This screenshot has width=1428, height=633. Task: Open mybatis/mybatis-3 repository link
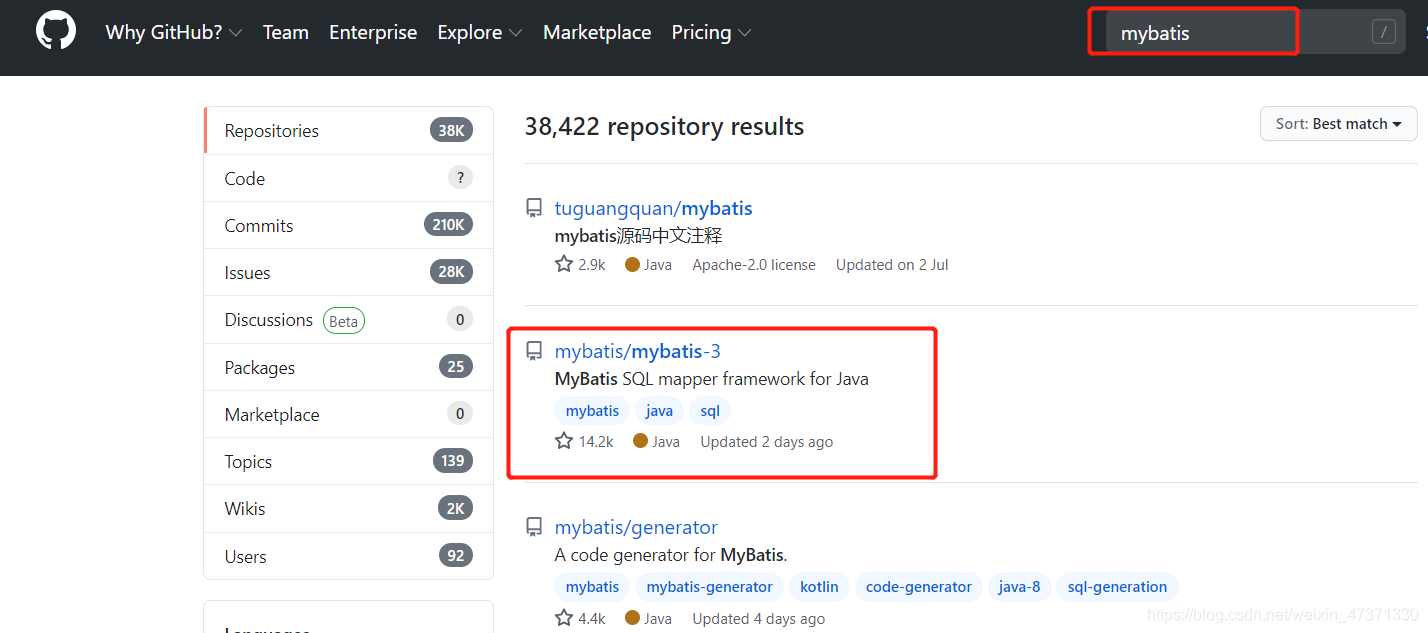[638, 351]
